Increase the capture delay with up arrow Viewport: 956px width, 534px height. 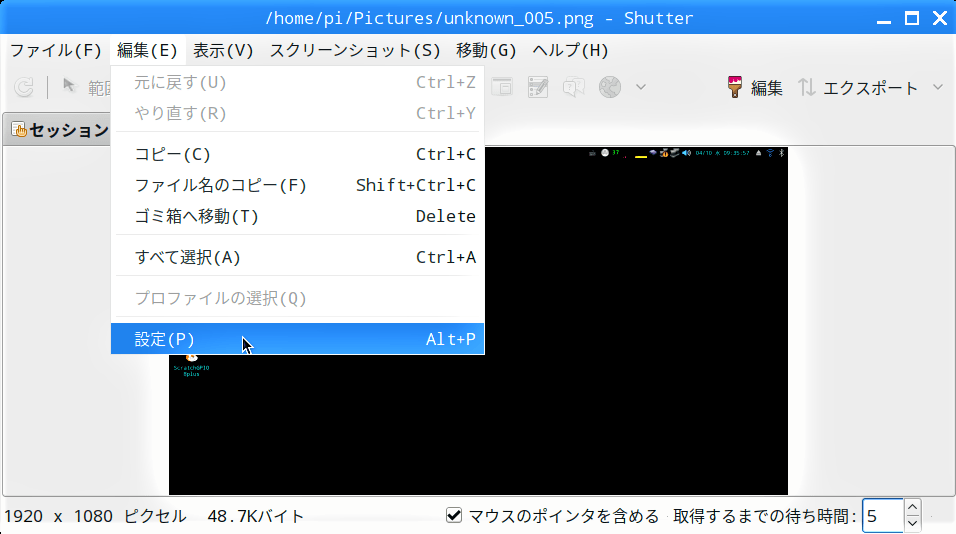(912, 507)
